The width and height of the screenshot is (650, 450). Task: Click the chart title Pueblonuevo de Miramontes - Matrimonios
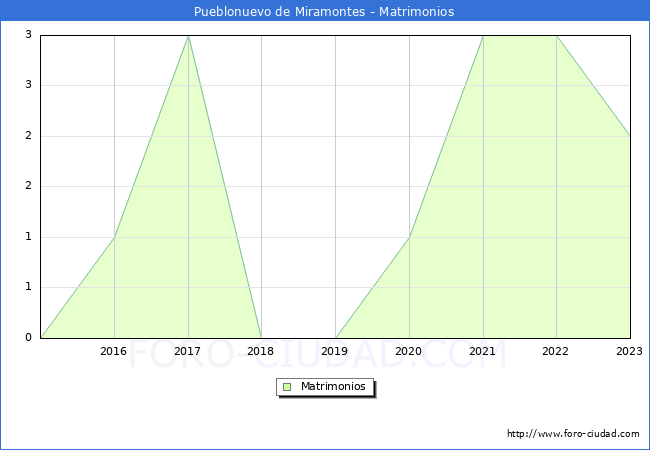pyautogui.click(x=324, y=11)
